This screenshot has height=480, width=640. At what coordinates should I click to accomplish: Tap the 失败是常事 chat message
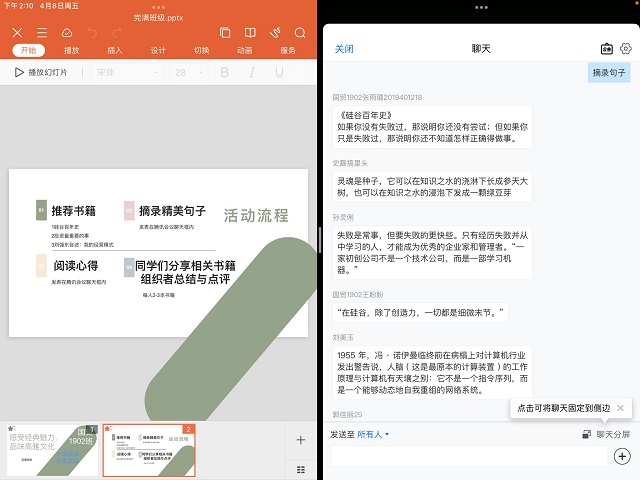click(432, 252)
